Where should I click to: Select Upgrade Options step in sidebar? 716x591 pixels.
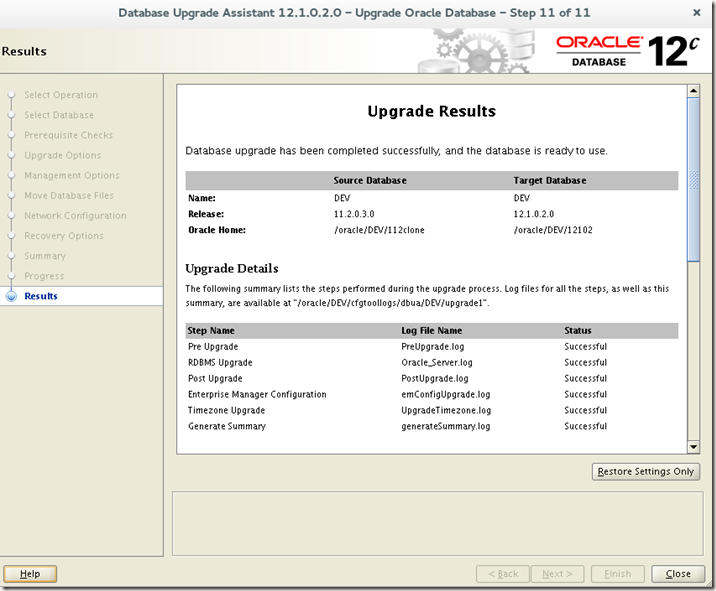[63, 155]
